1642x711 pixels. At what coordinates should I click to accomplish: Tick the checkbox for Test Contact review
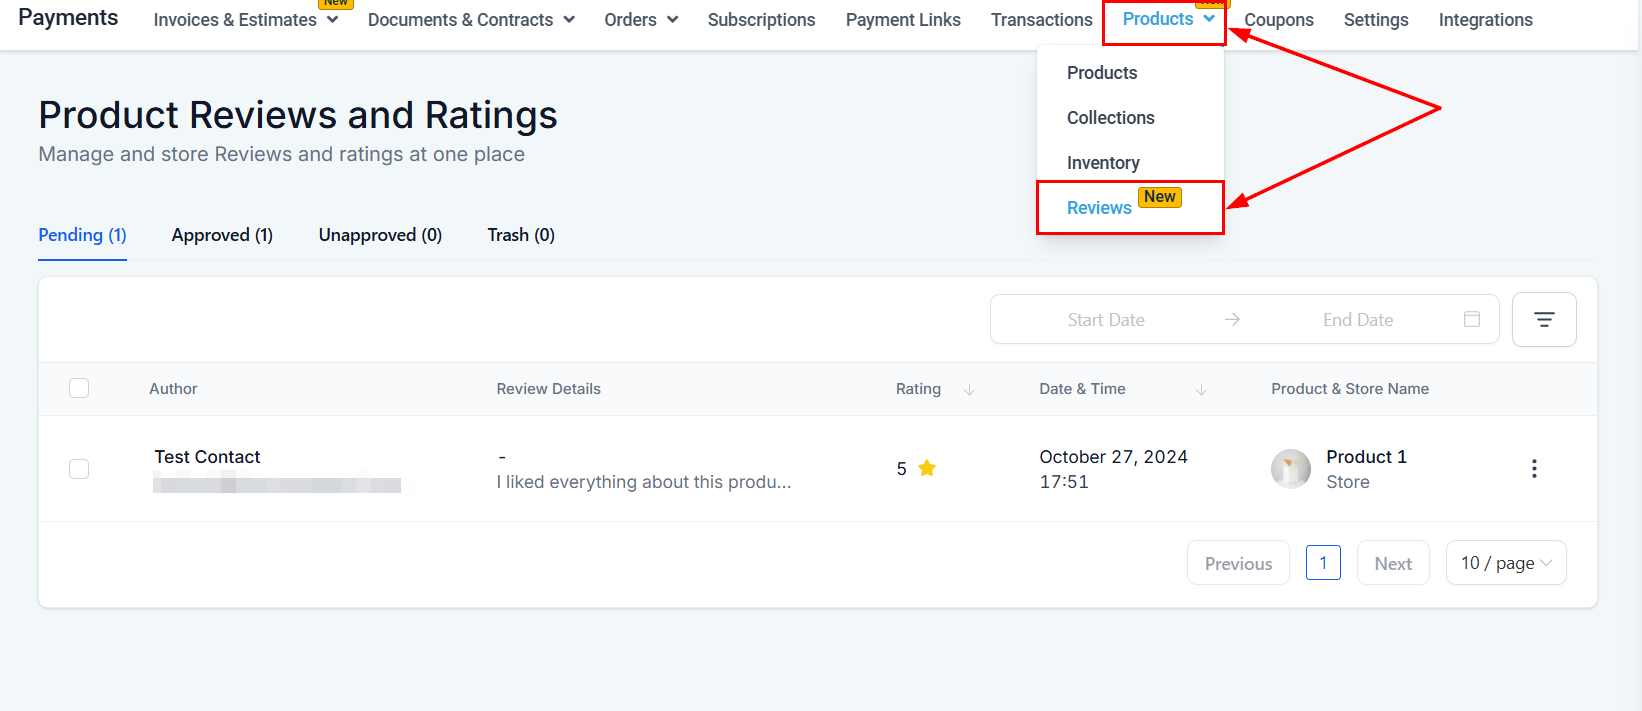tap(79, 469)
